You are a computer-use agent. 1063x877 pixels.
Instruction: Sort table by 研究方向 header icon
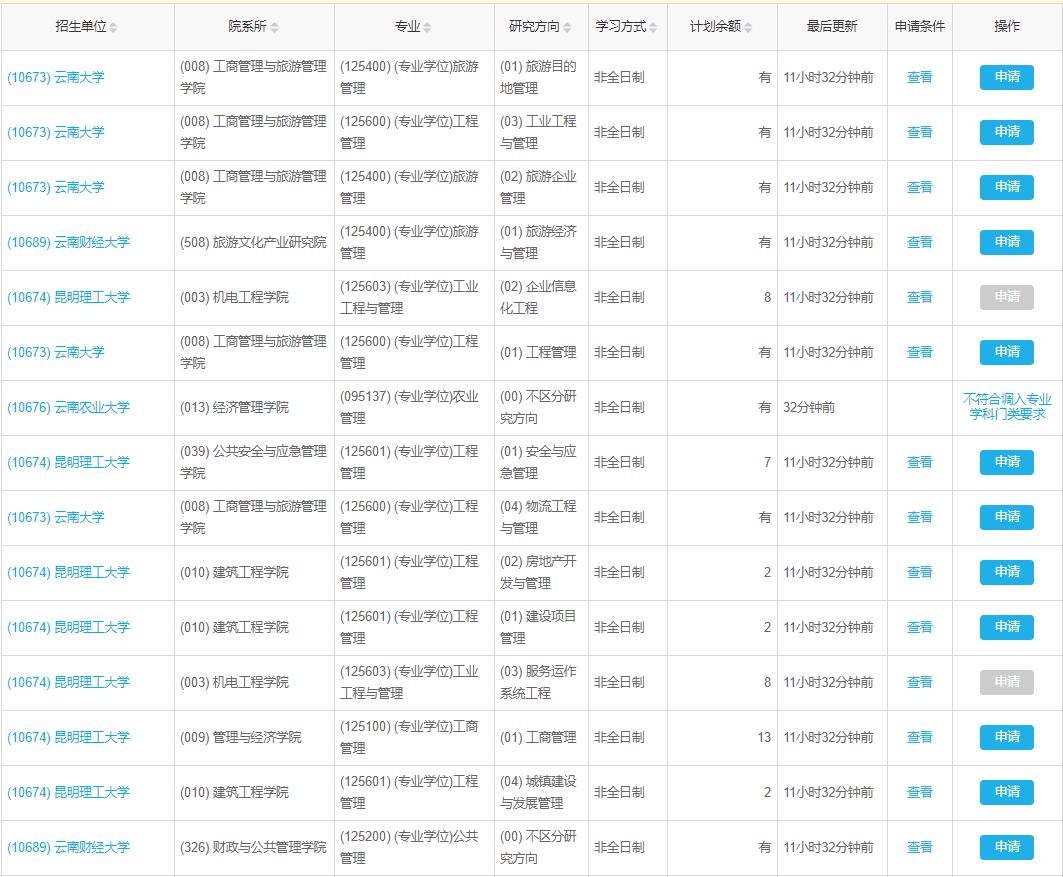(x=567, y=28)
